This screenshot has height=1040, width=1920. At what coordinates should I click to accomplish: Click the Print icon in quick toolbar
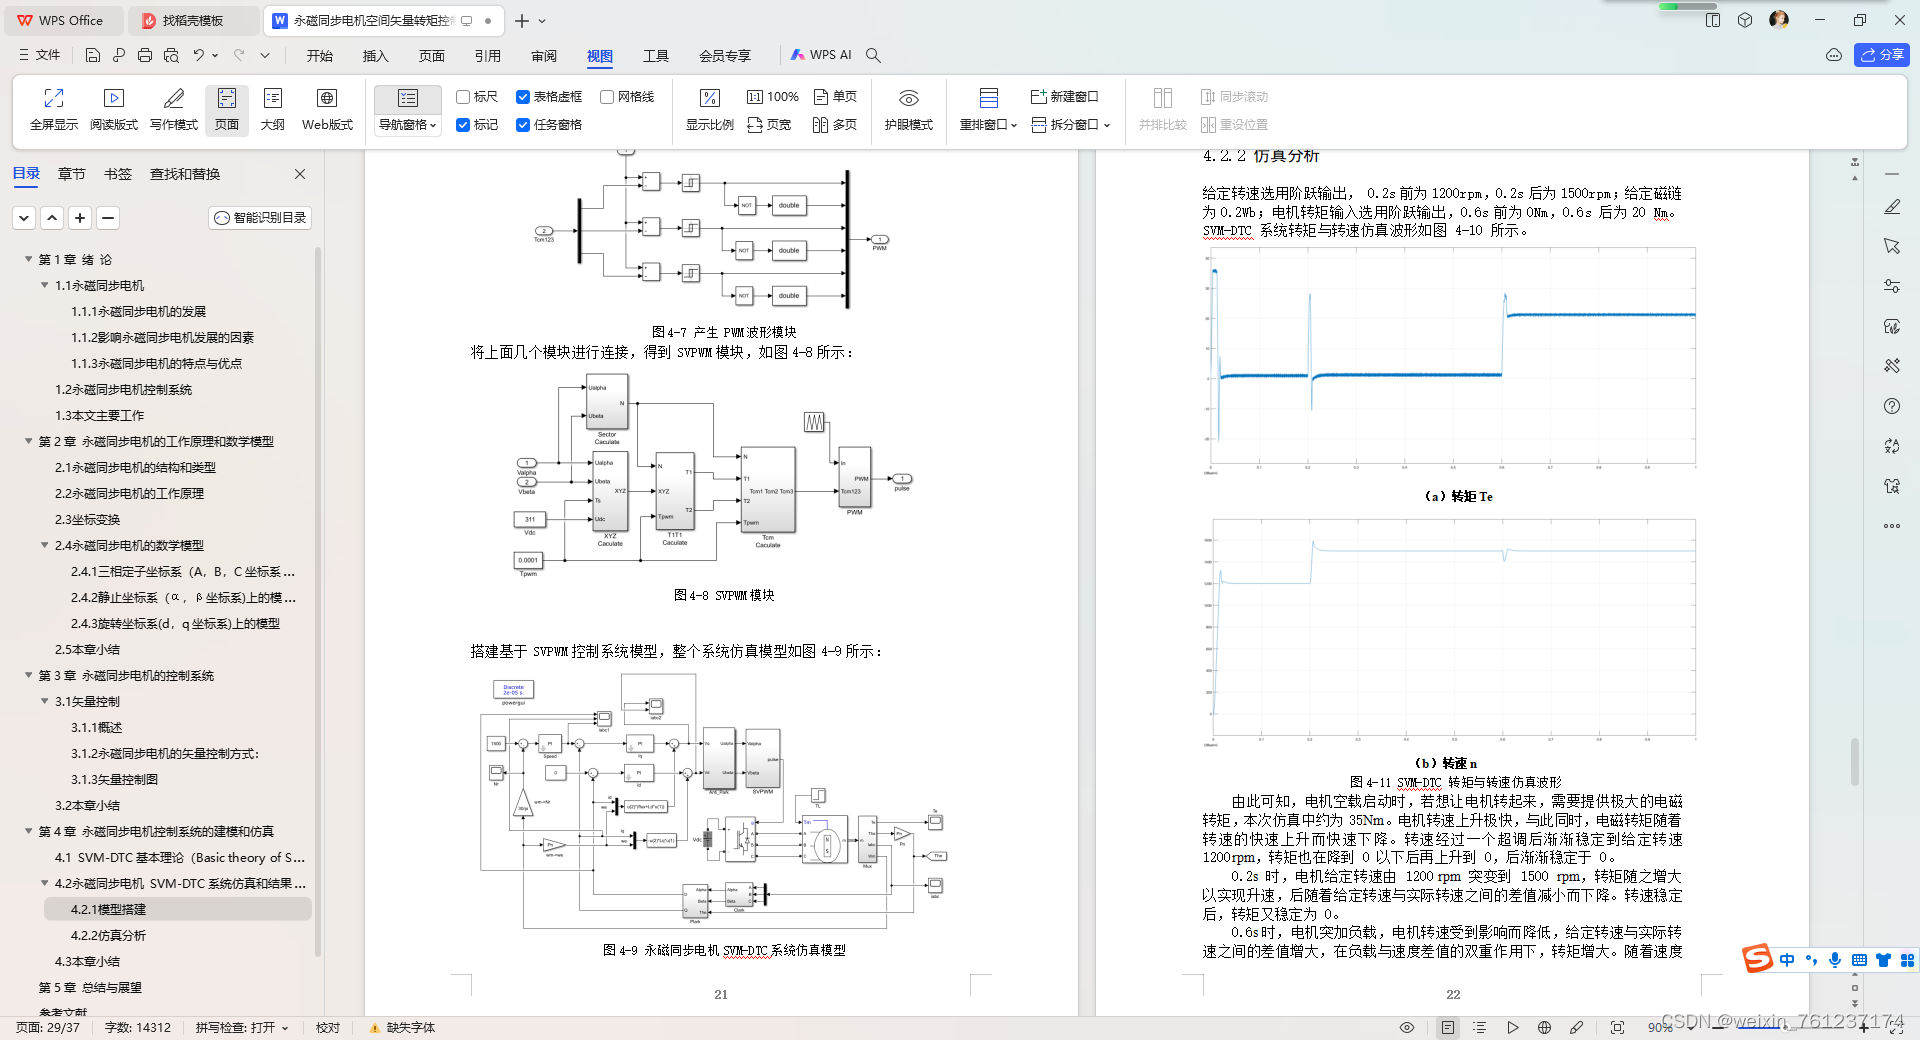point(145,55)
